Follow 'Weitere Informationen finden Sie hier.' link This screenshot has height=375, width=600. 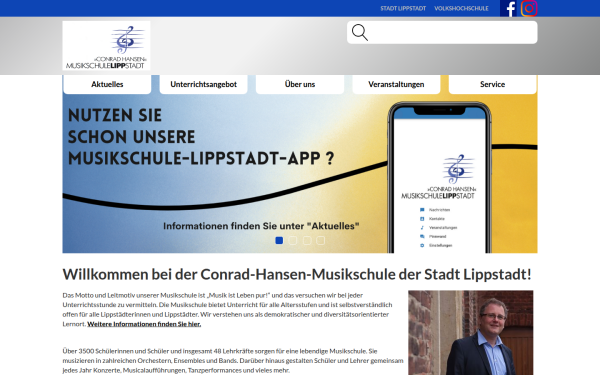point(144,324)
